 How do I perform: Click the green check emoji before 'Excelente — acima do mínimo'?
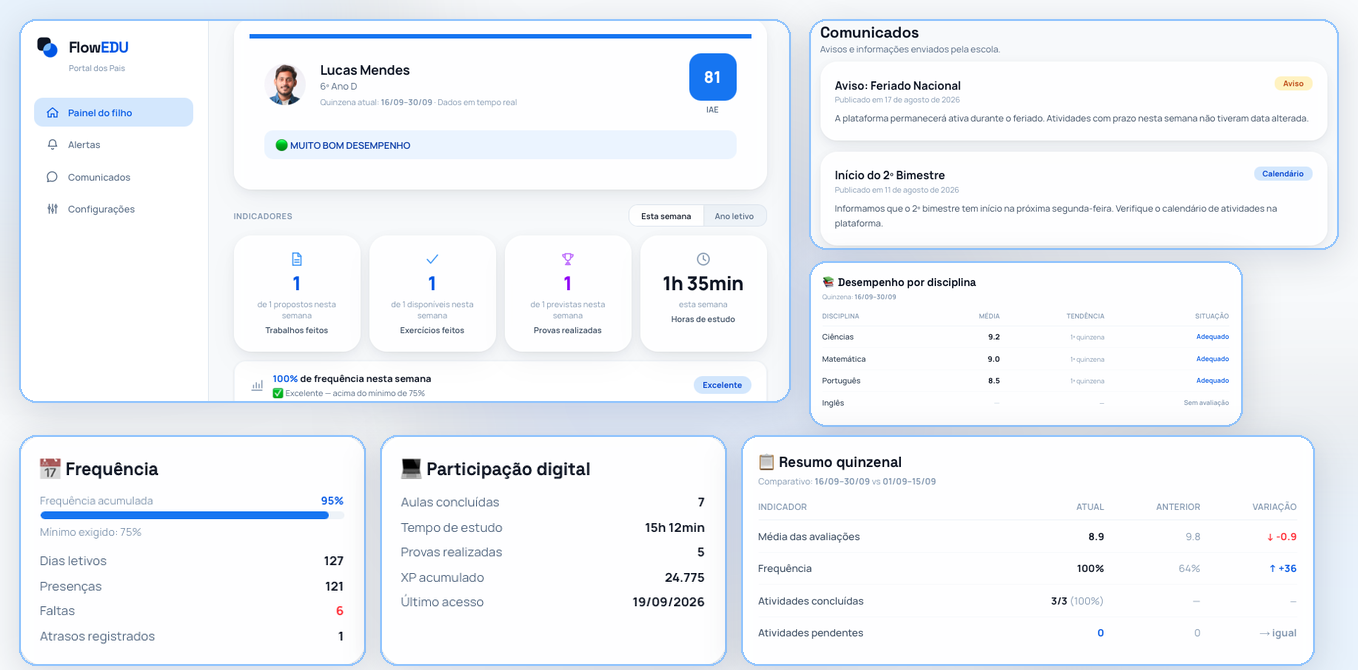click(278, 393)
